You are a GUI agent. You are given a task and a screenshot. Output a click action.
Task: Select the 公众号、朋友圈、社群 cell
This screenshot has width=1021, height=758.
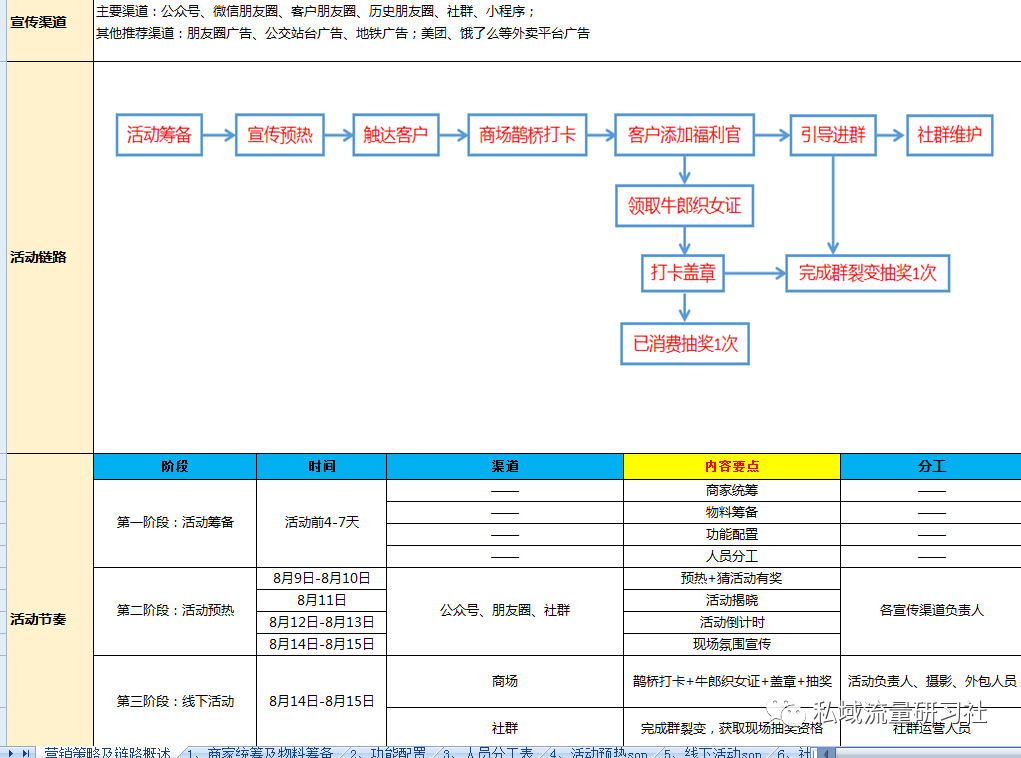(x=505, y=611)
